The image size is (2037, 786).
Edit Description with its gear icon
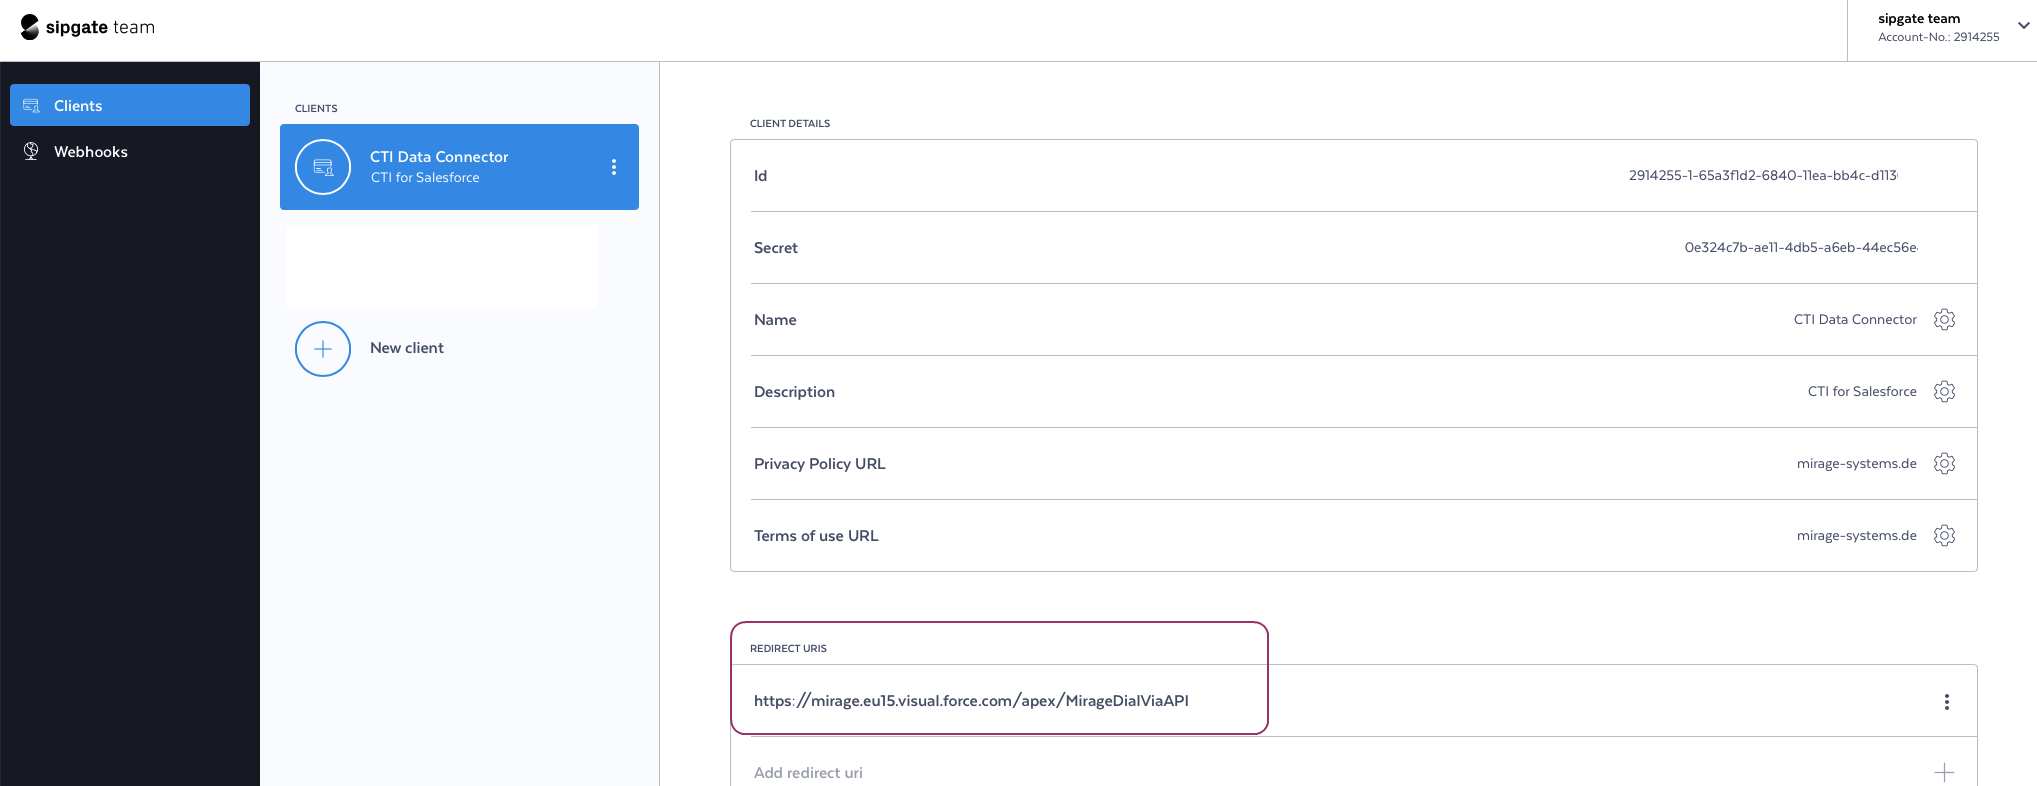coord(1944,392)
